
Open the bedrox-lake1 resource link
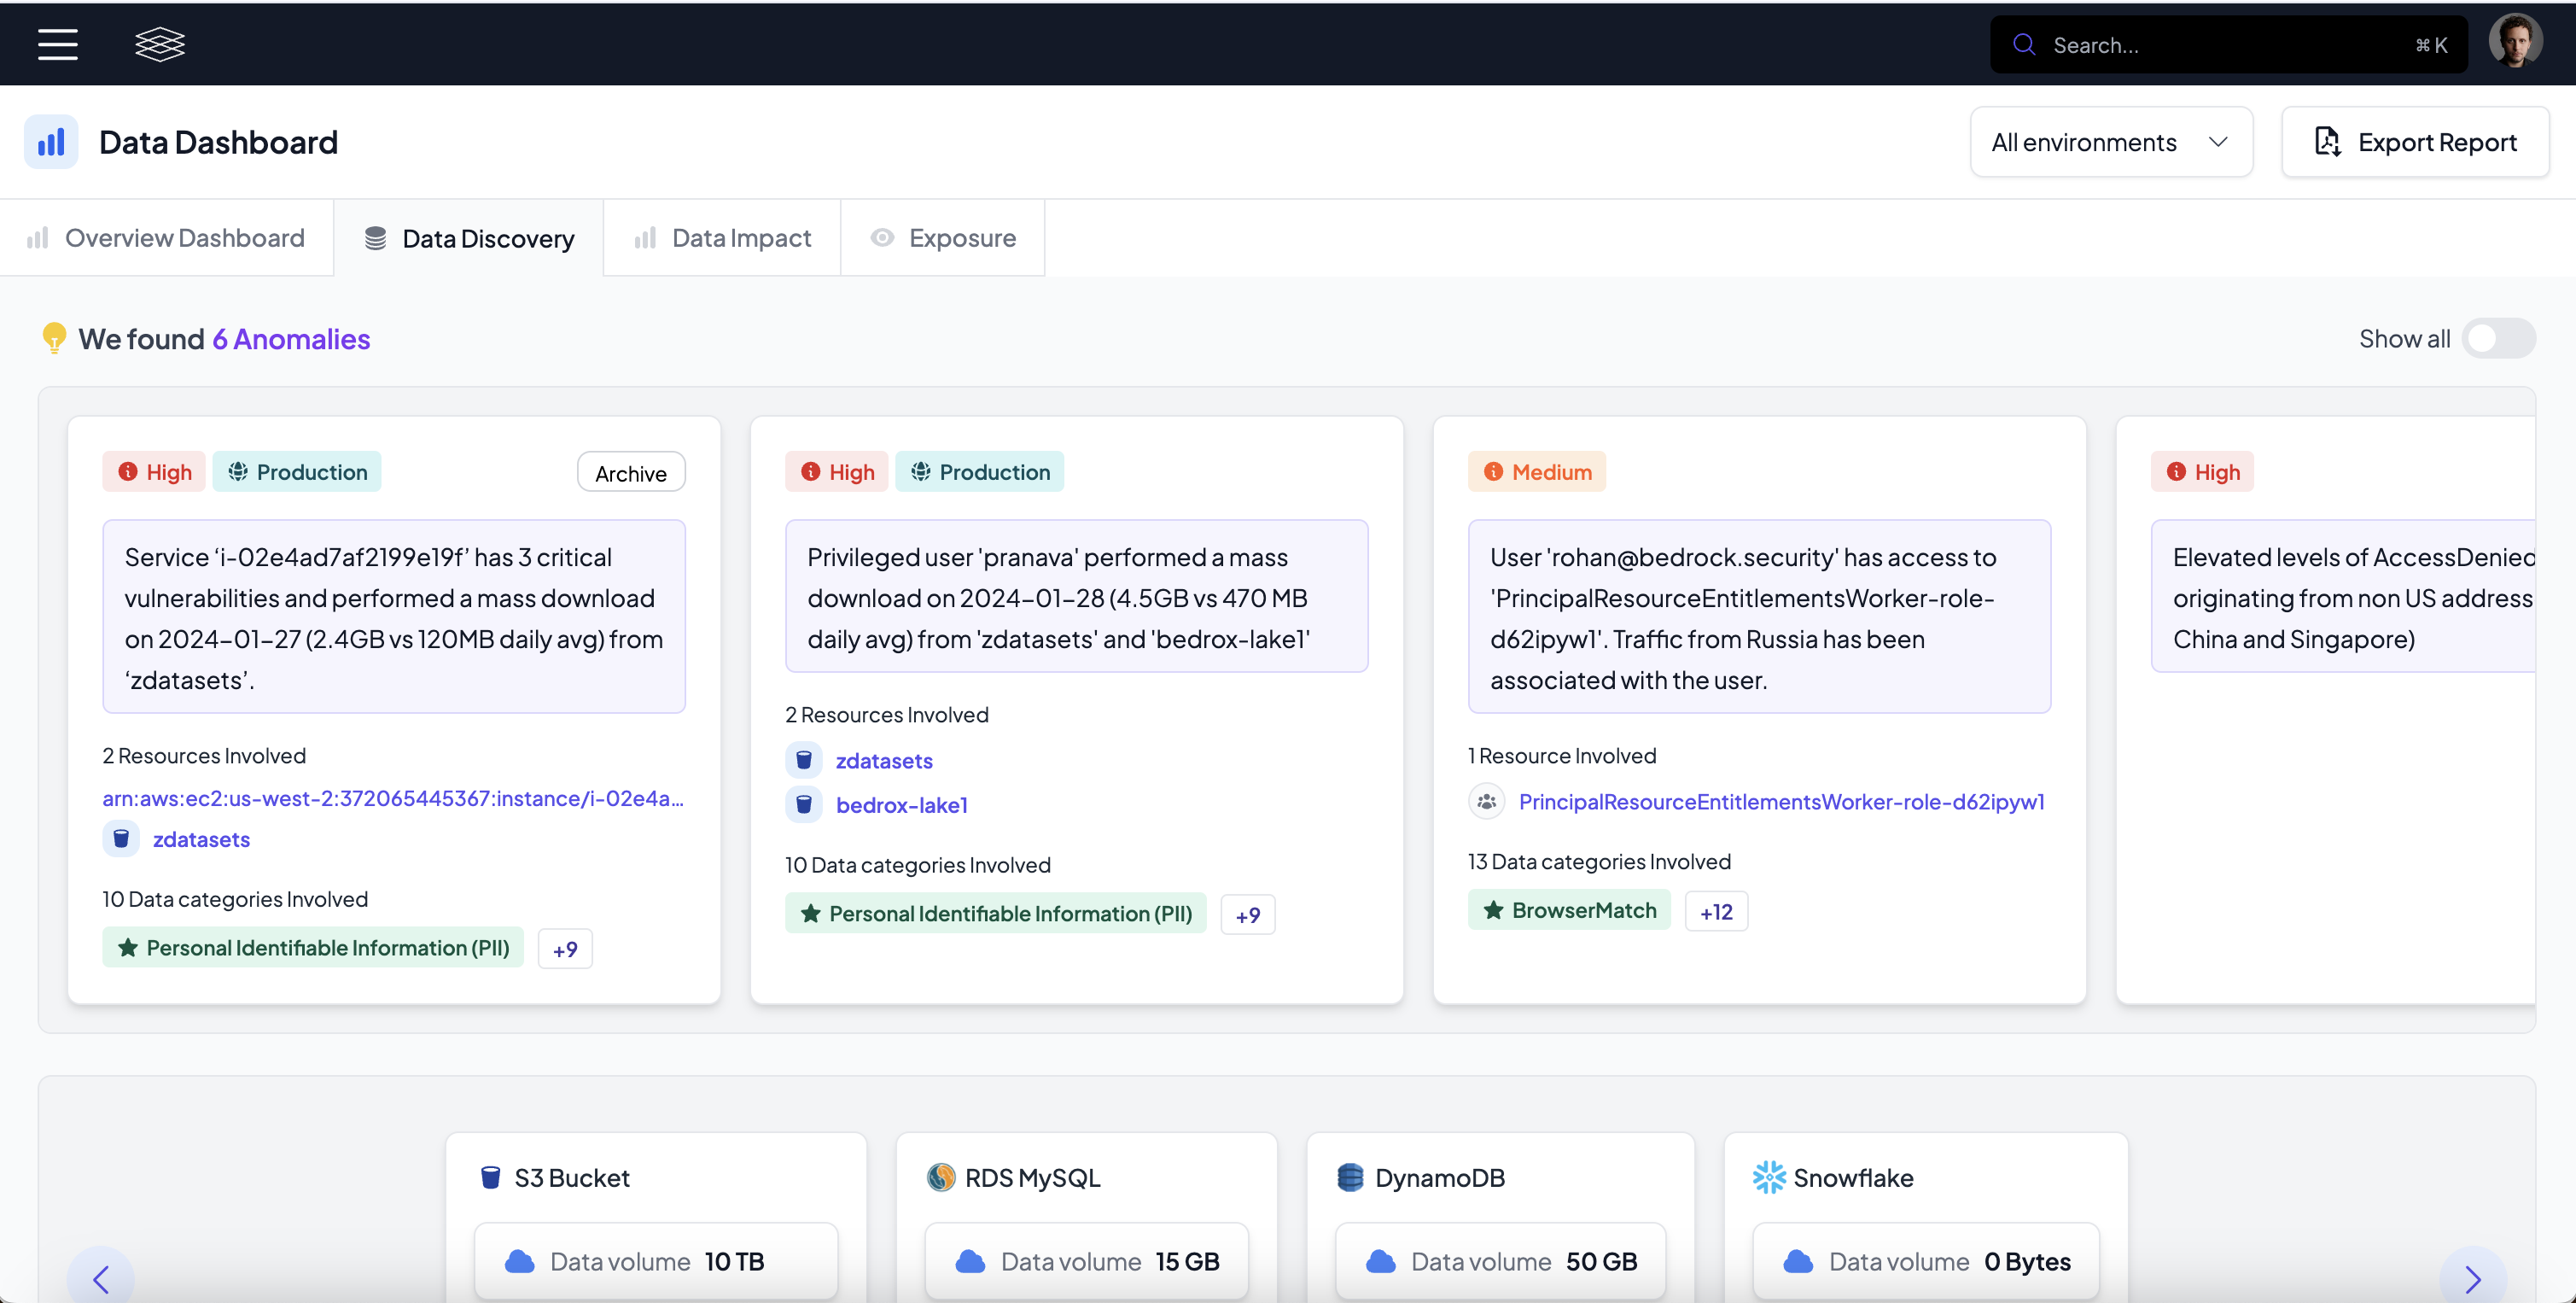pos(901,804)
